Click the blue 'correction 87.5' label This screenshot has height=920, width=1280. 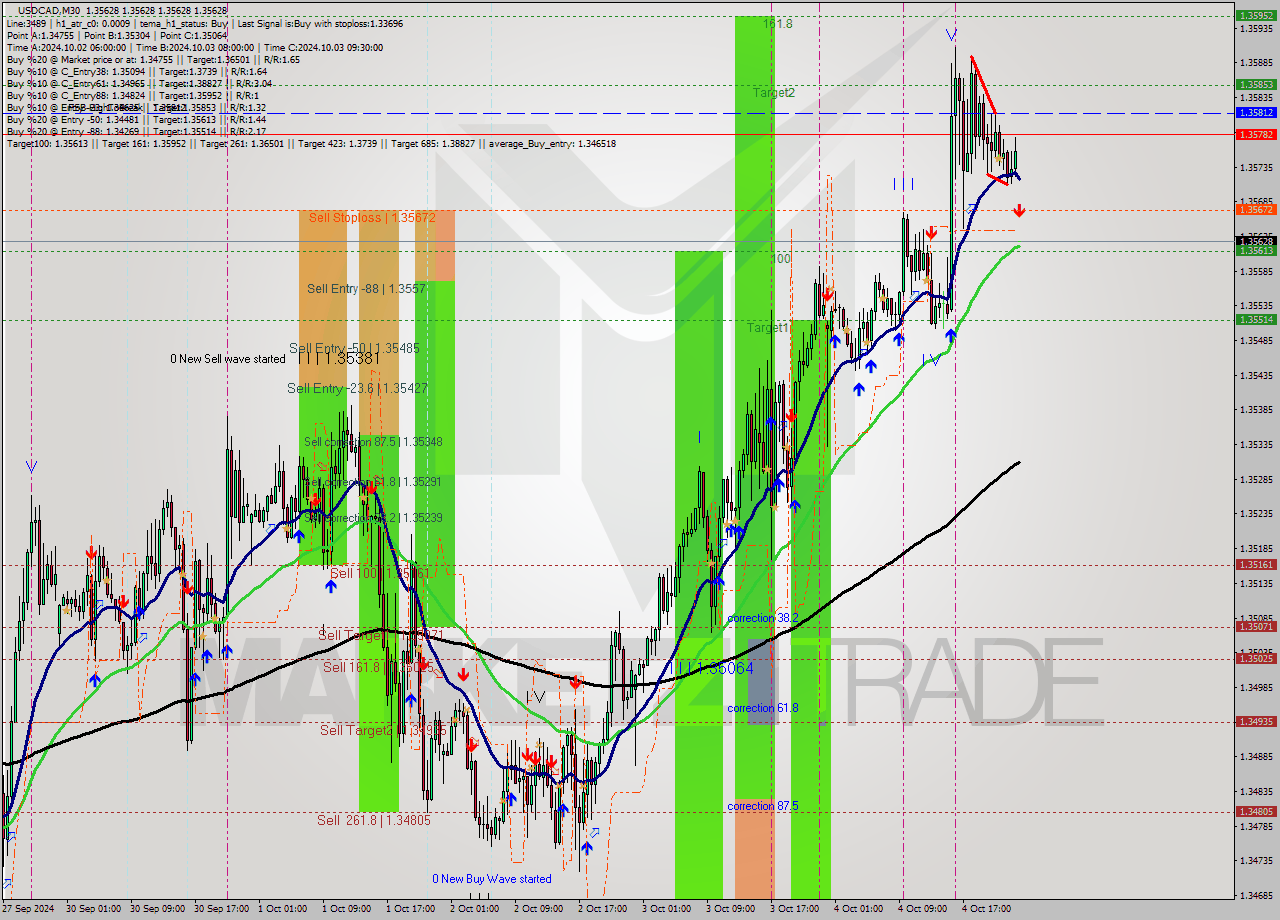[x=763, y=806]
